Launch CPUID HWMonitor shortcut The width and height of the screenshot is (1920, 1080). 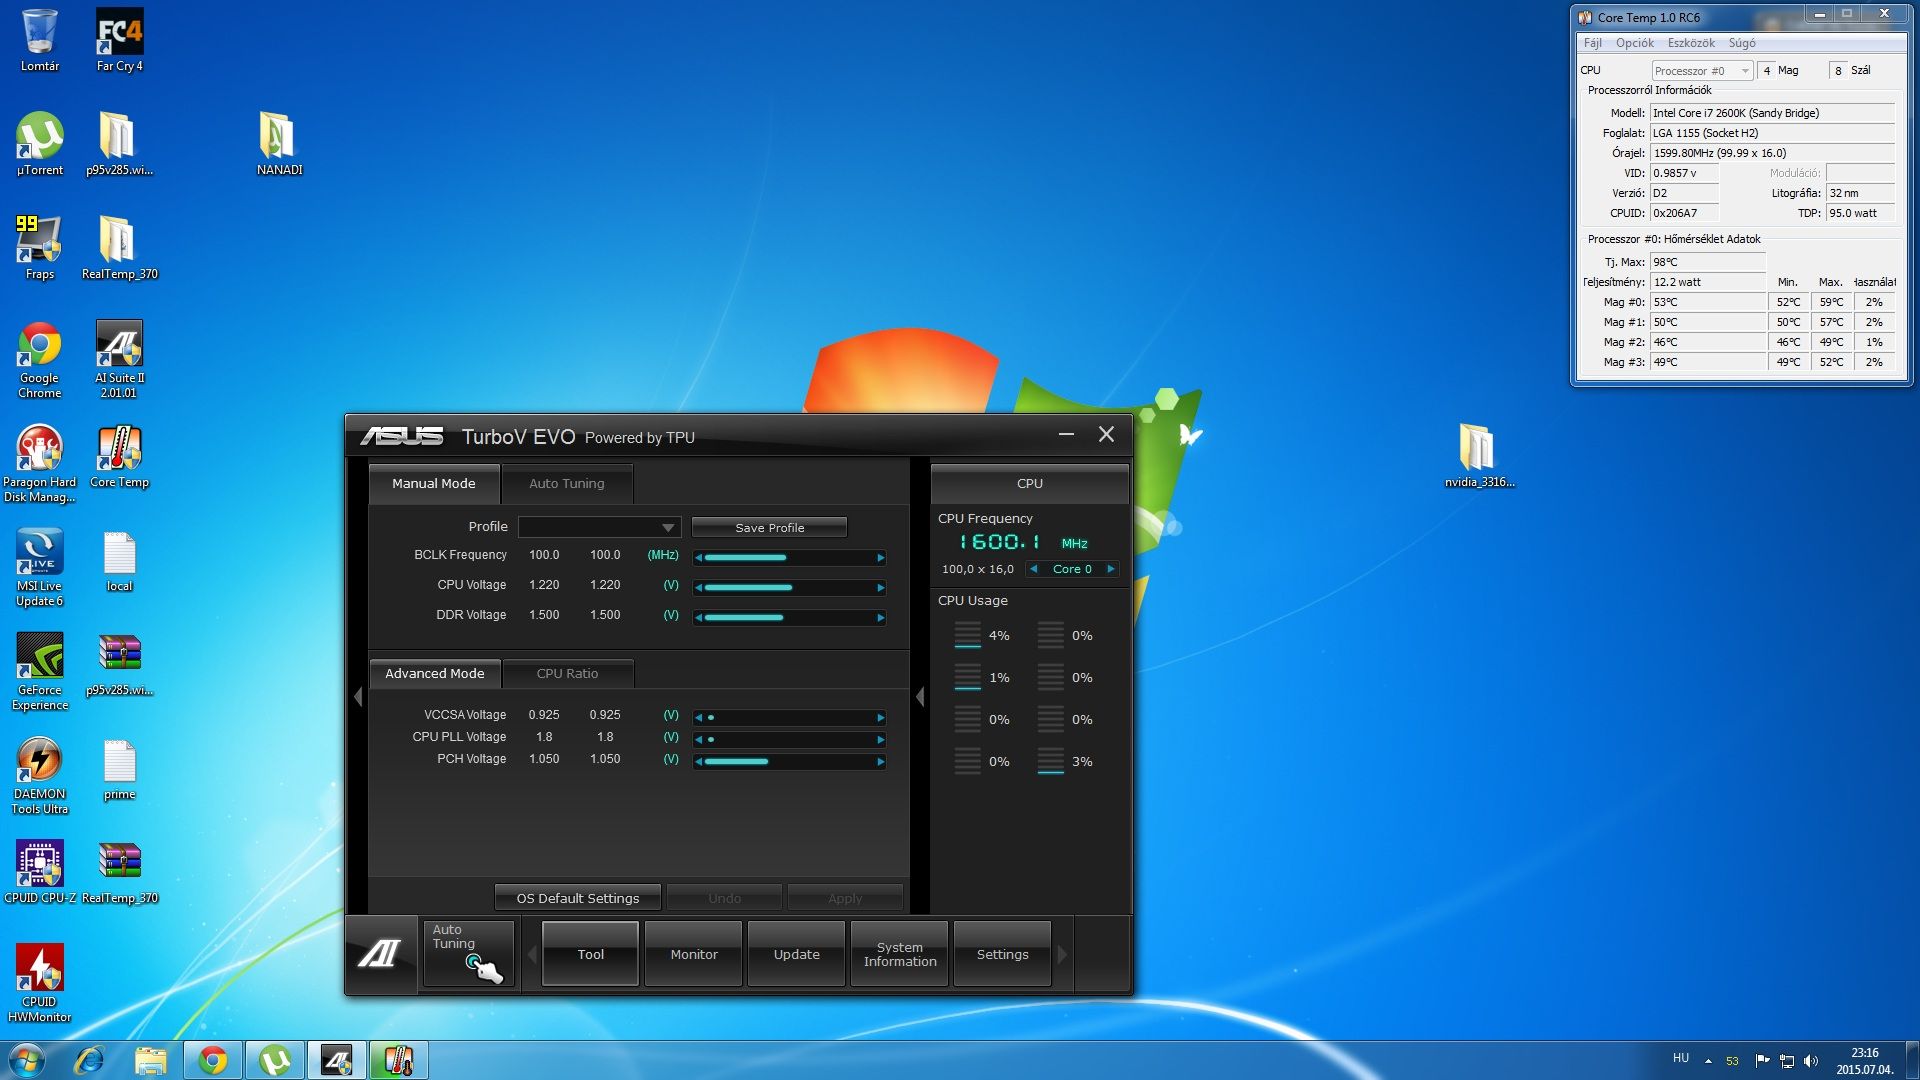(40, 984)
